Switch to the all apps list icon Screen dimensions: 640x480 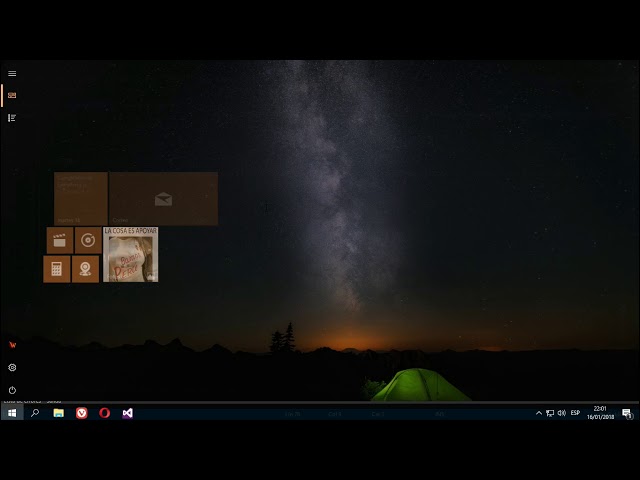pos(12,118)
